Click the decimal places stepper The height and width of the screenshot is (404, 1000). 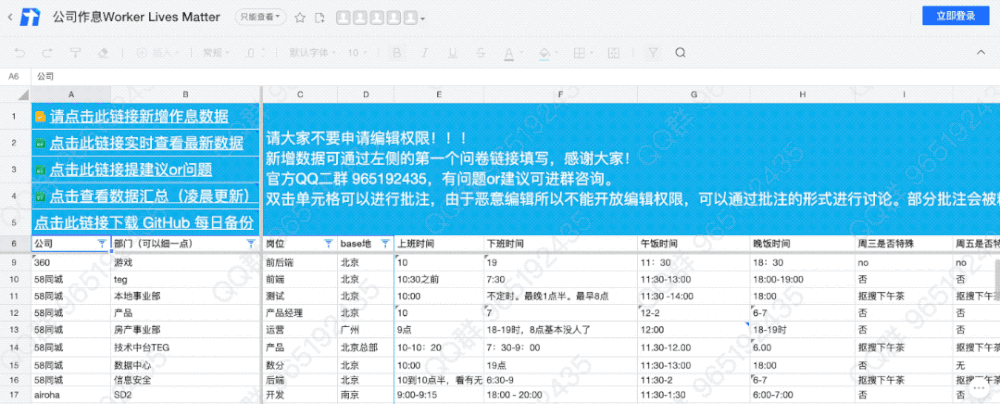point(255,52)
